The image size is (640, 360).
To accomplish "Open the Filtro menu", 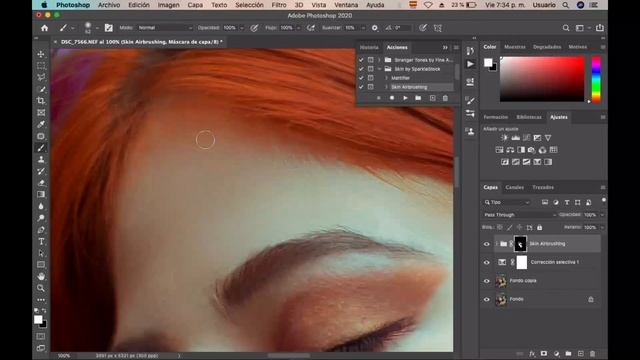I will pyautogui.click(x=279, y=5).
